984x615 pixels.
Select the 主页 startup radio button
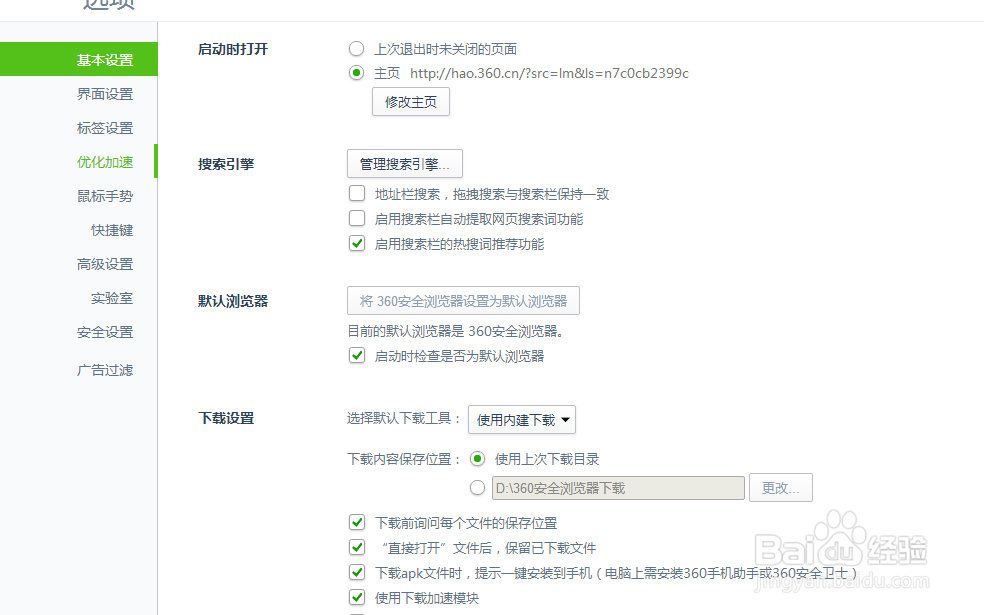click(x=356, y=73)
